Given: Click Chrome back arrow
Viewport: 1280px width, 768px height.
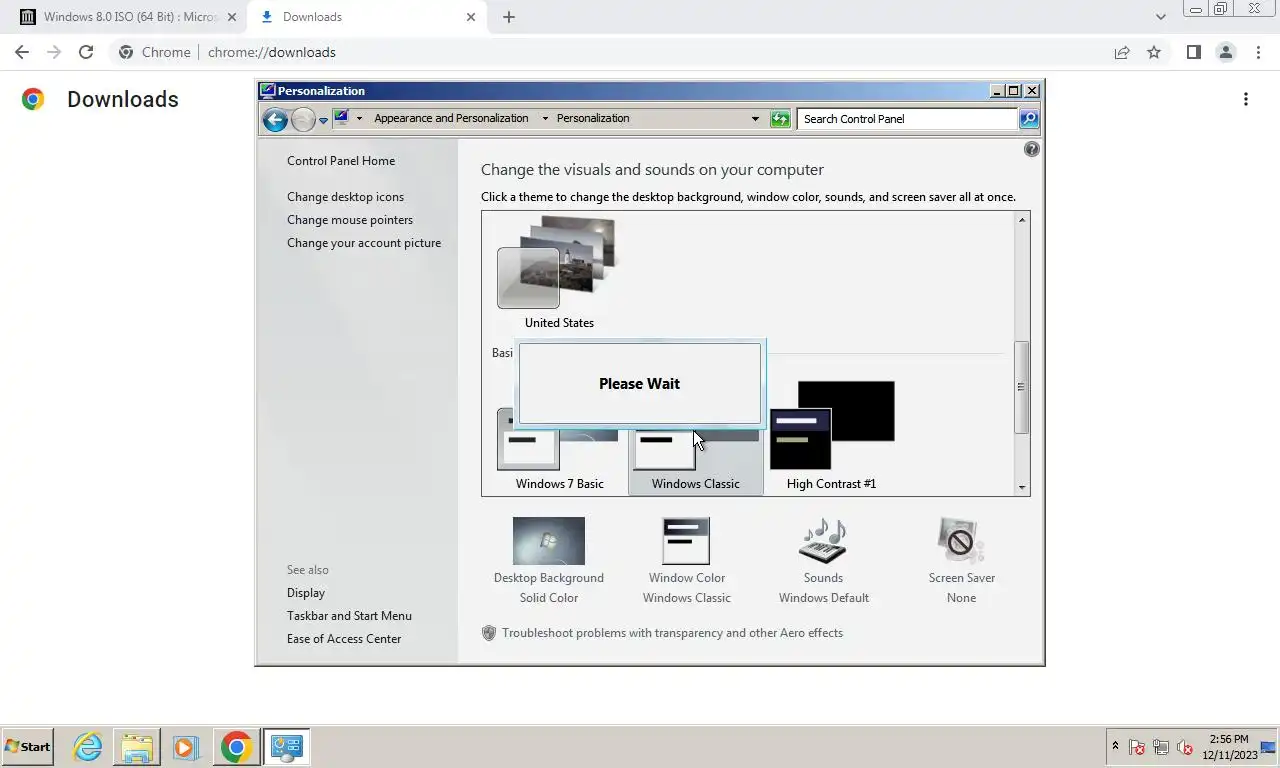Looking at the screenshot, I should pyautogui.click(x=22, y=52).
